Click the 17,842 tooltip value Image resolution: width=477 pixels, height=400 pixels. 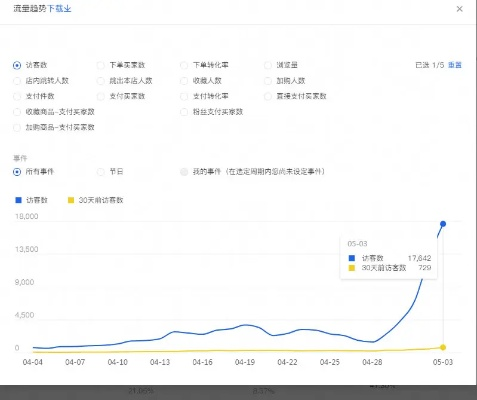coord(419,258)
